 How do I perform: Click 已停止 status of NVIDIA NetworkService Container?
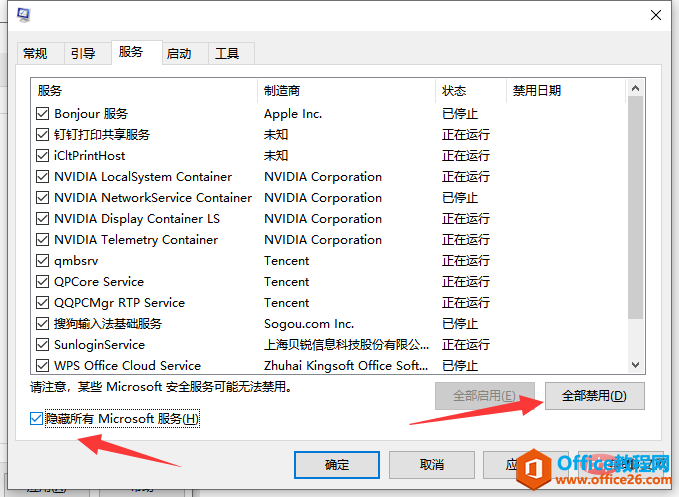(460, 198)
